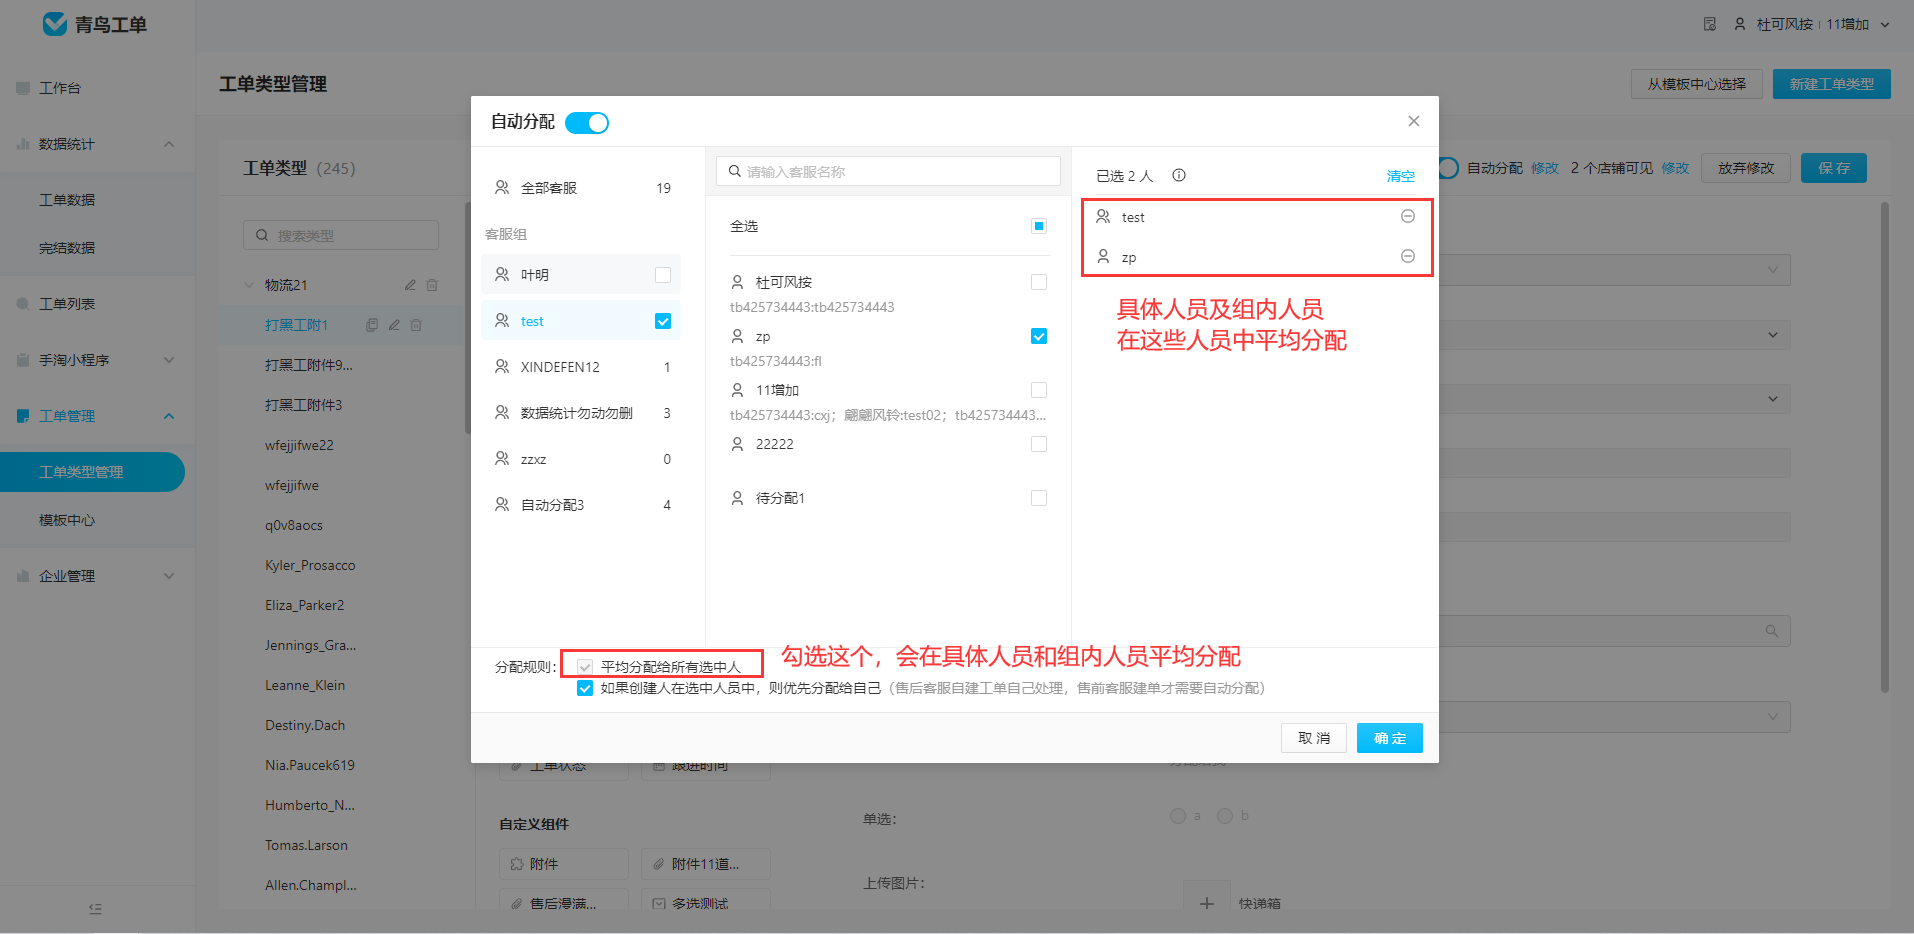This screenshot has width=1914, height=934.
Task: Select 打黑工附件3 in type list
Action: tap(303, 405)
